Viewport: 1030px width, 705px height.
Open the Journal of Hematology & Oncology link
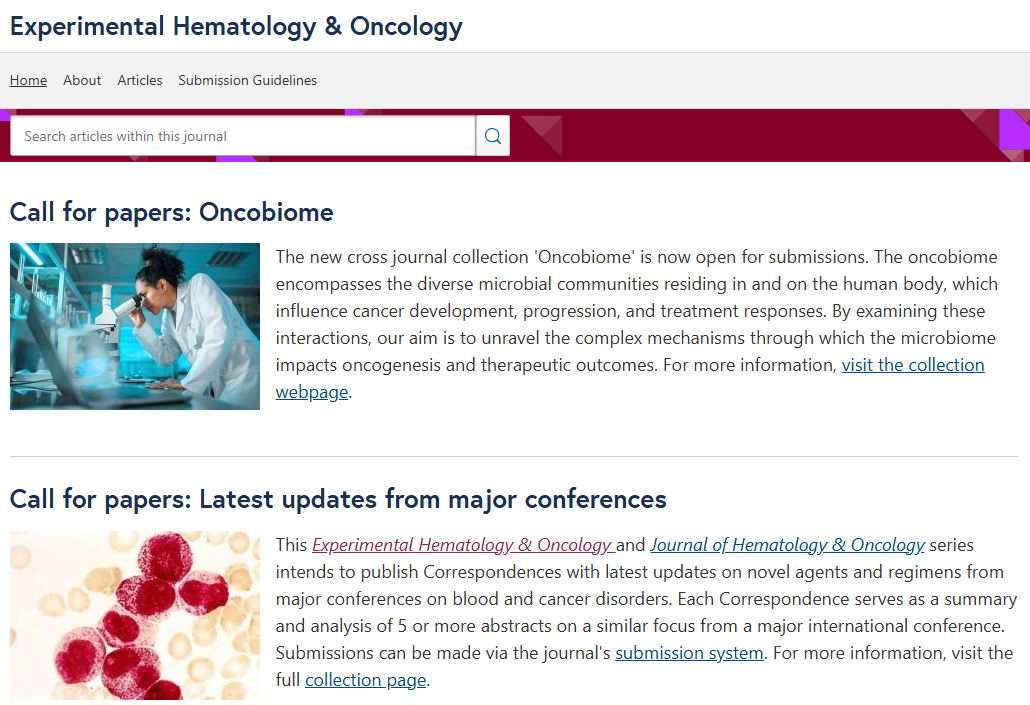788,545
